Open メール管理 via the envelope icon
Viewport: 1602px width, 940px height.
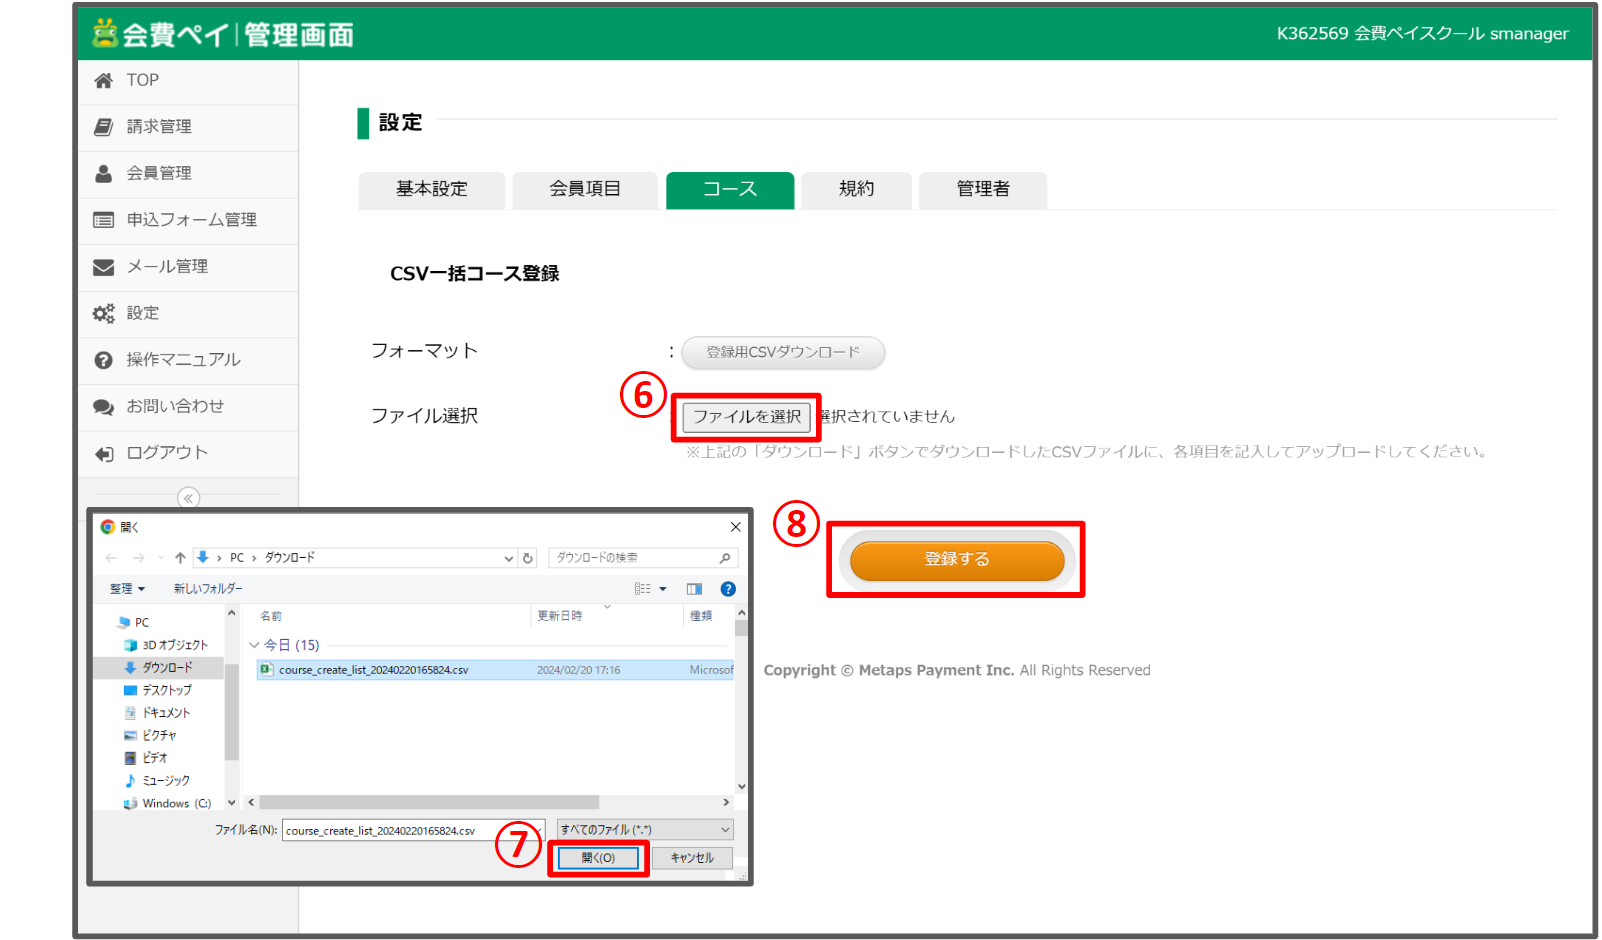coord(103,266)
